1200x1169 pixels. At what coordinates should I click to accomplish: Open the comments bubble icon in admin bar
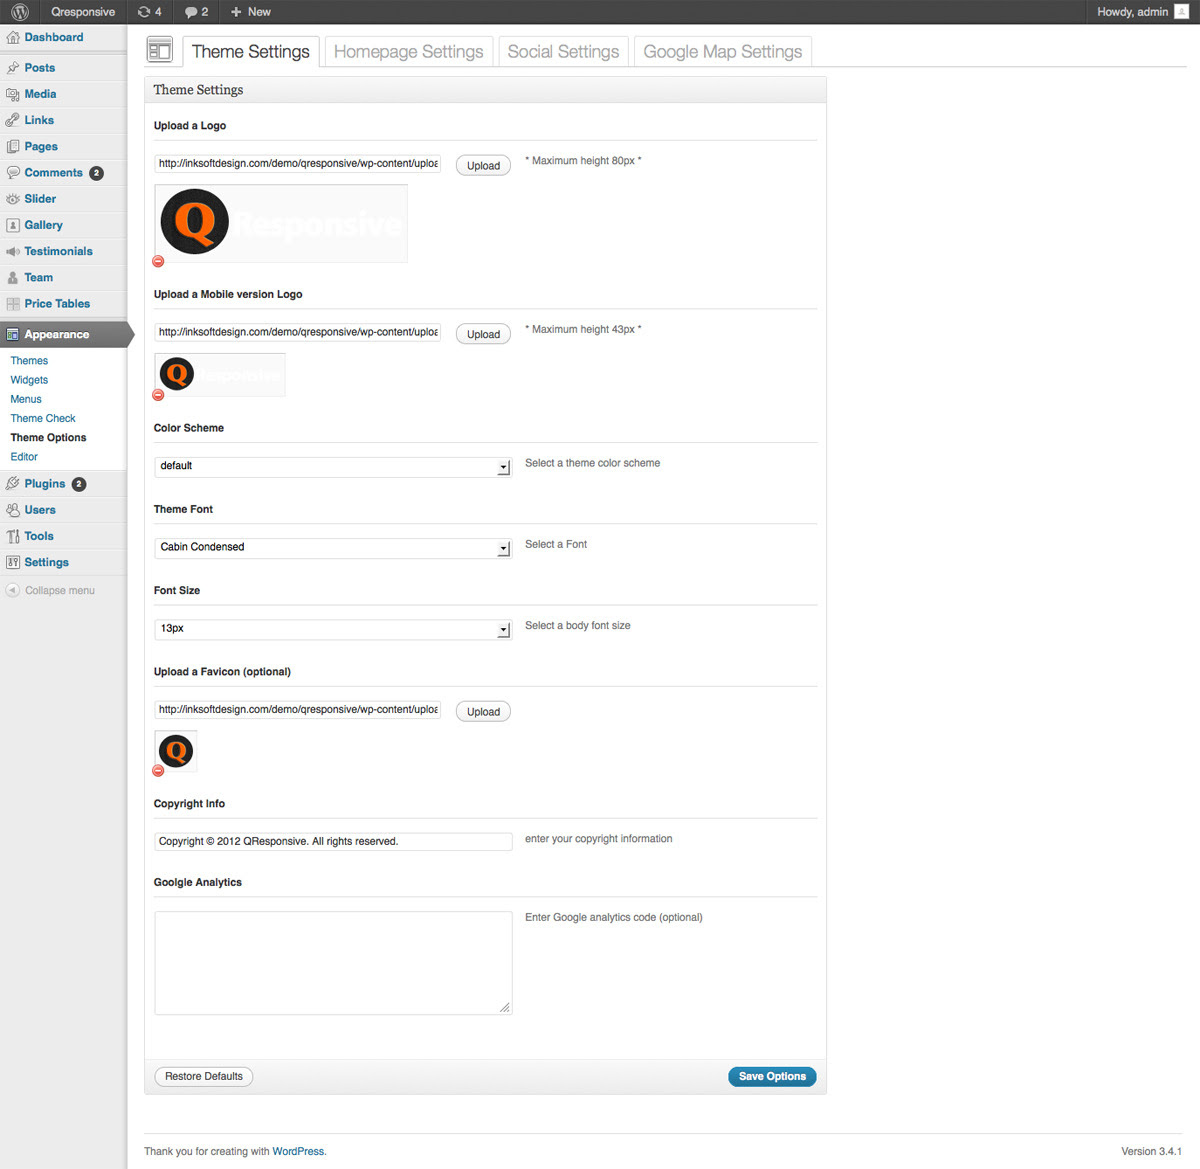(x=191, y=12)
